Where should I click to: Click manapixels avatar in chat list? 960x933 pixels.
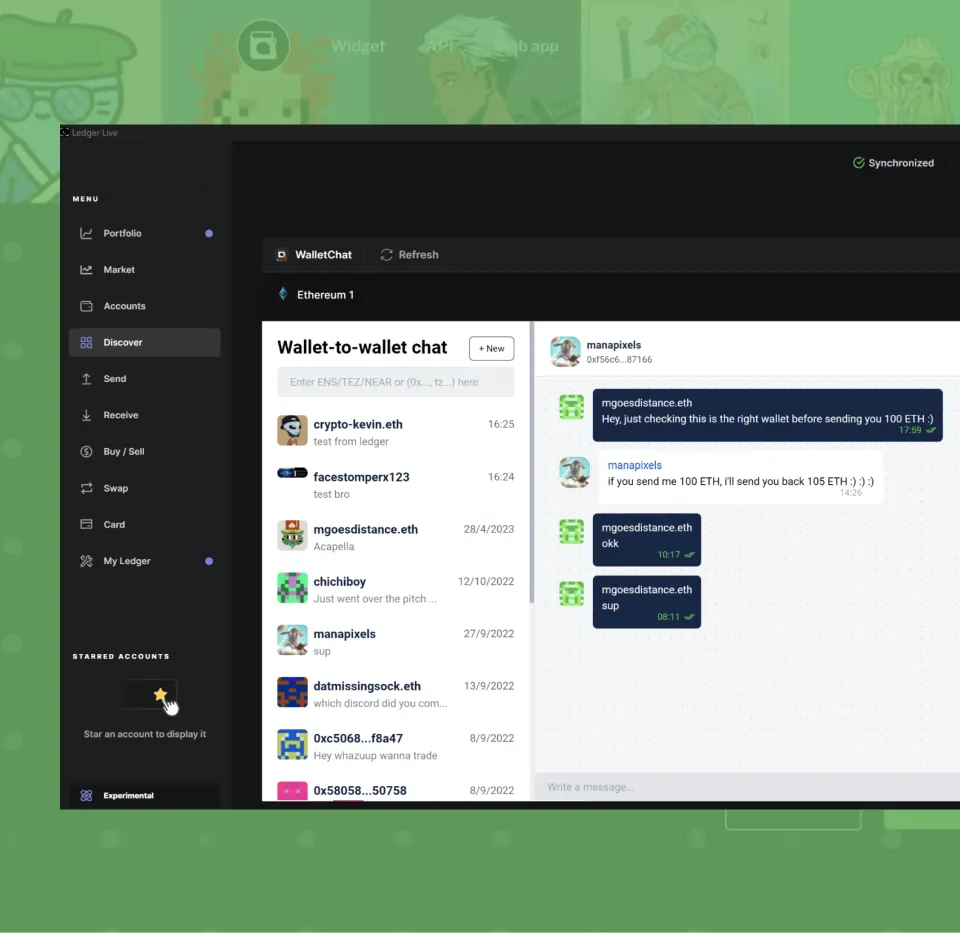click(293, 640)
